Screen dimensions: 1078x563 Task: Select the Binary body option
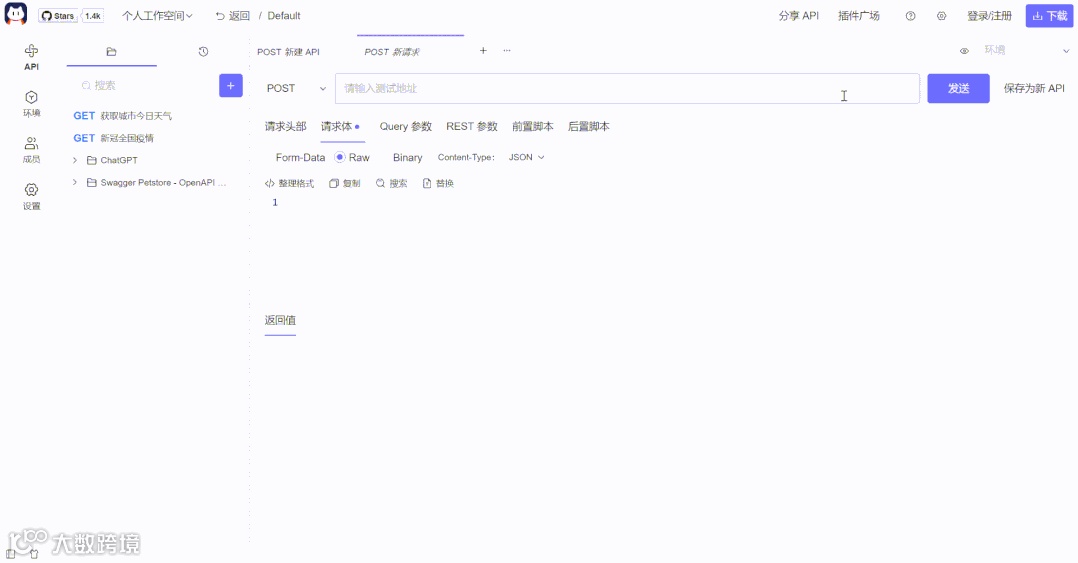(408, 157)
